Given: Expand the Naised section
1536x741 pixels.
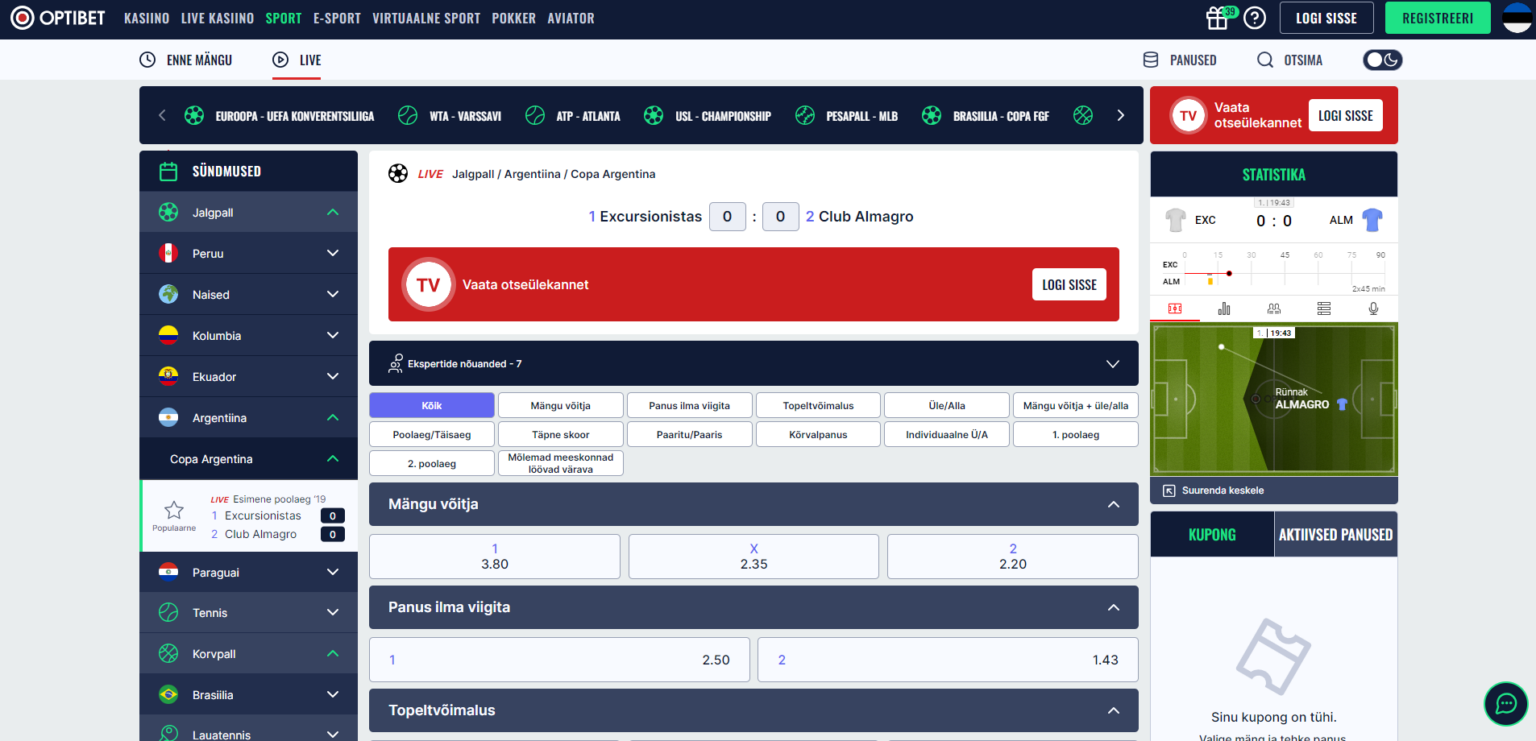Looking at the screenshot, I should tap(333, 294).
